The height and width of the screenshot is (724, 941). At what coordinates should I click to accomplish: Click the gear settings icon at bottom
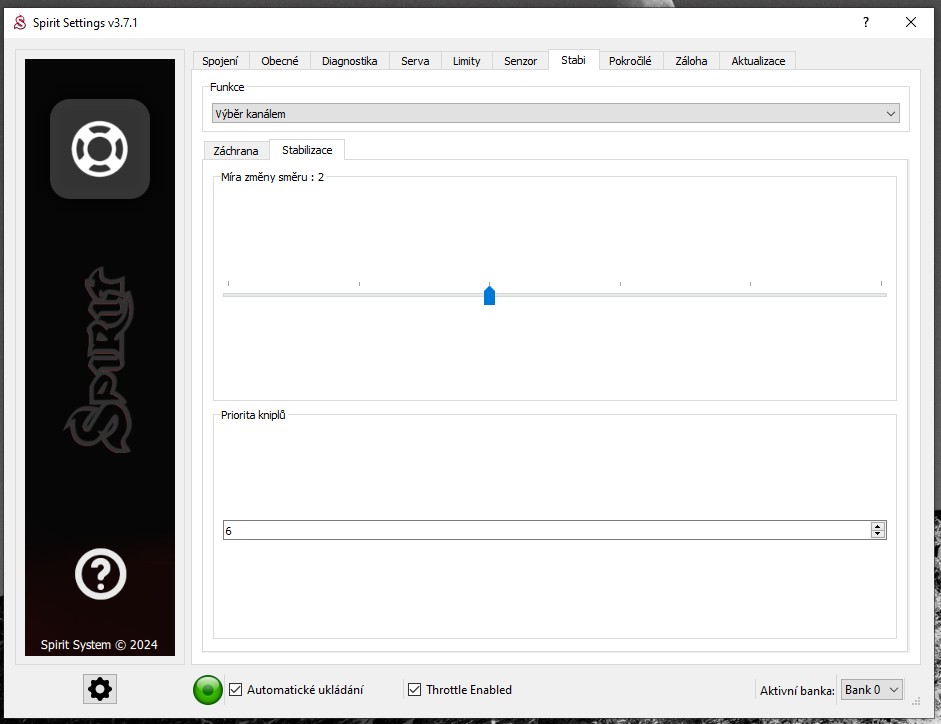(101, 688)
